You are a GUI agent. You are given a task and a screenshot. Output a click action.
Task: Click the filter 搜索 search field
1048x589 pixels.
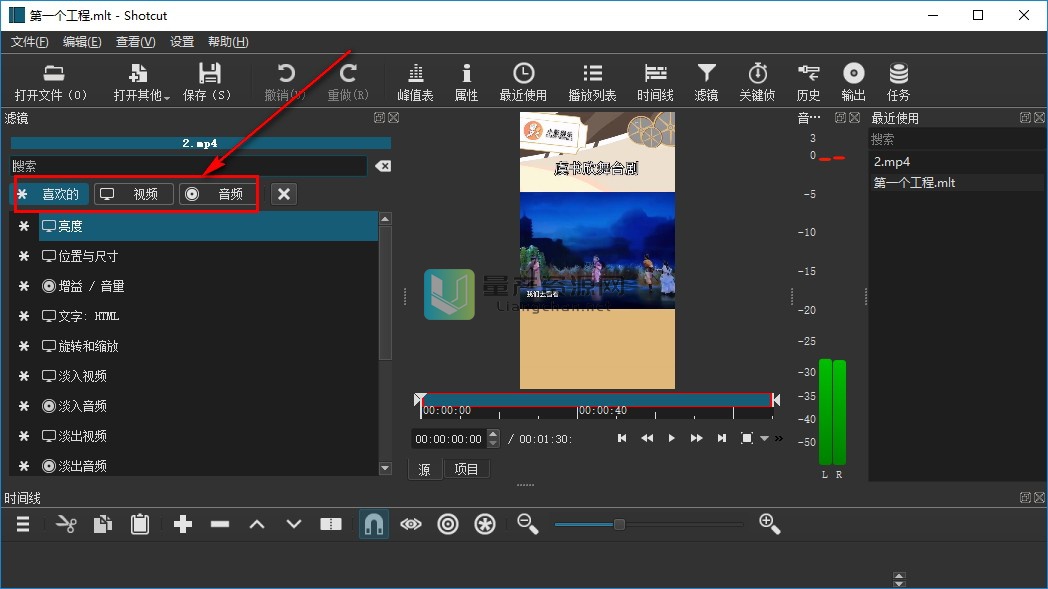click(x=188, y=166)
